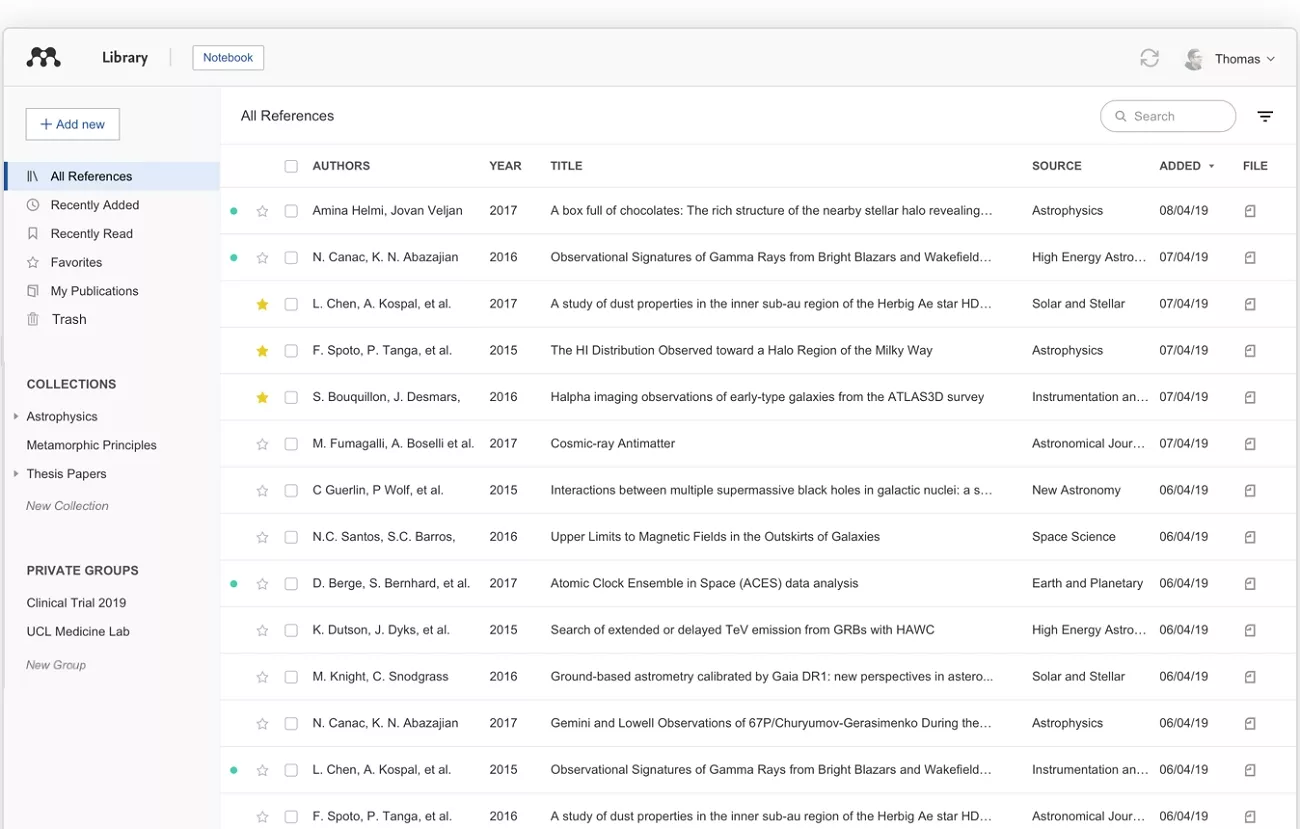This screenshot has height=829, width=1300.
Task: Expand the Astrophysics collection
Action: (x=15, y=416)
